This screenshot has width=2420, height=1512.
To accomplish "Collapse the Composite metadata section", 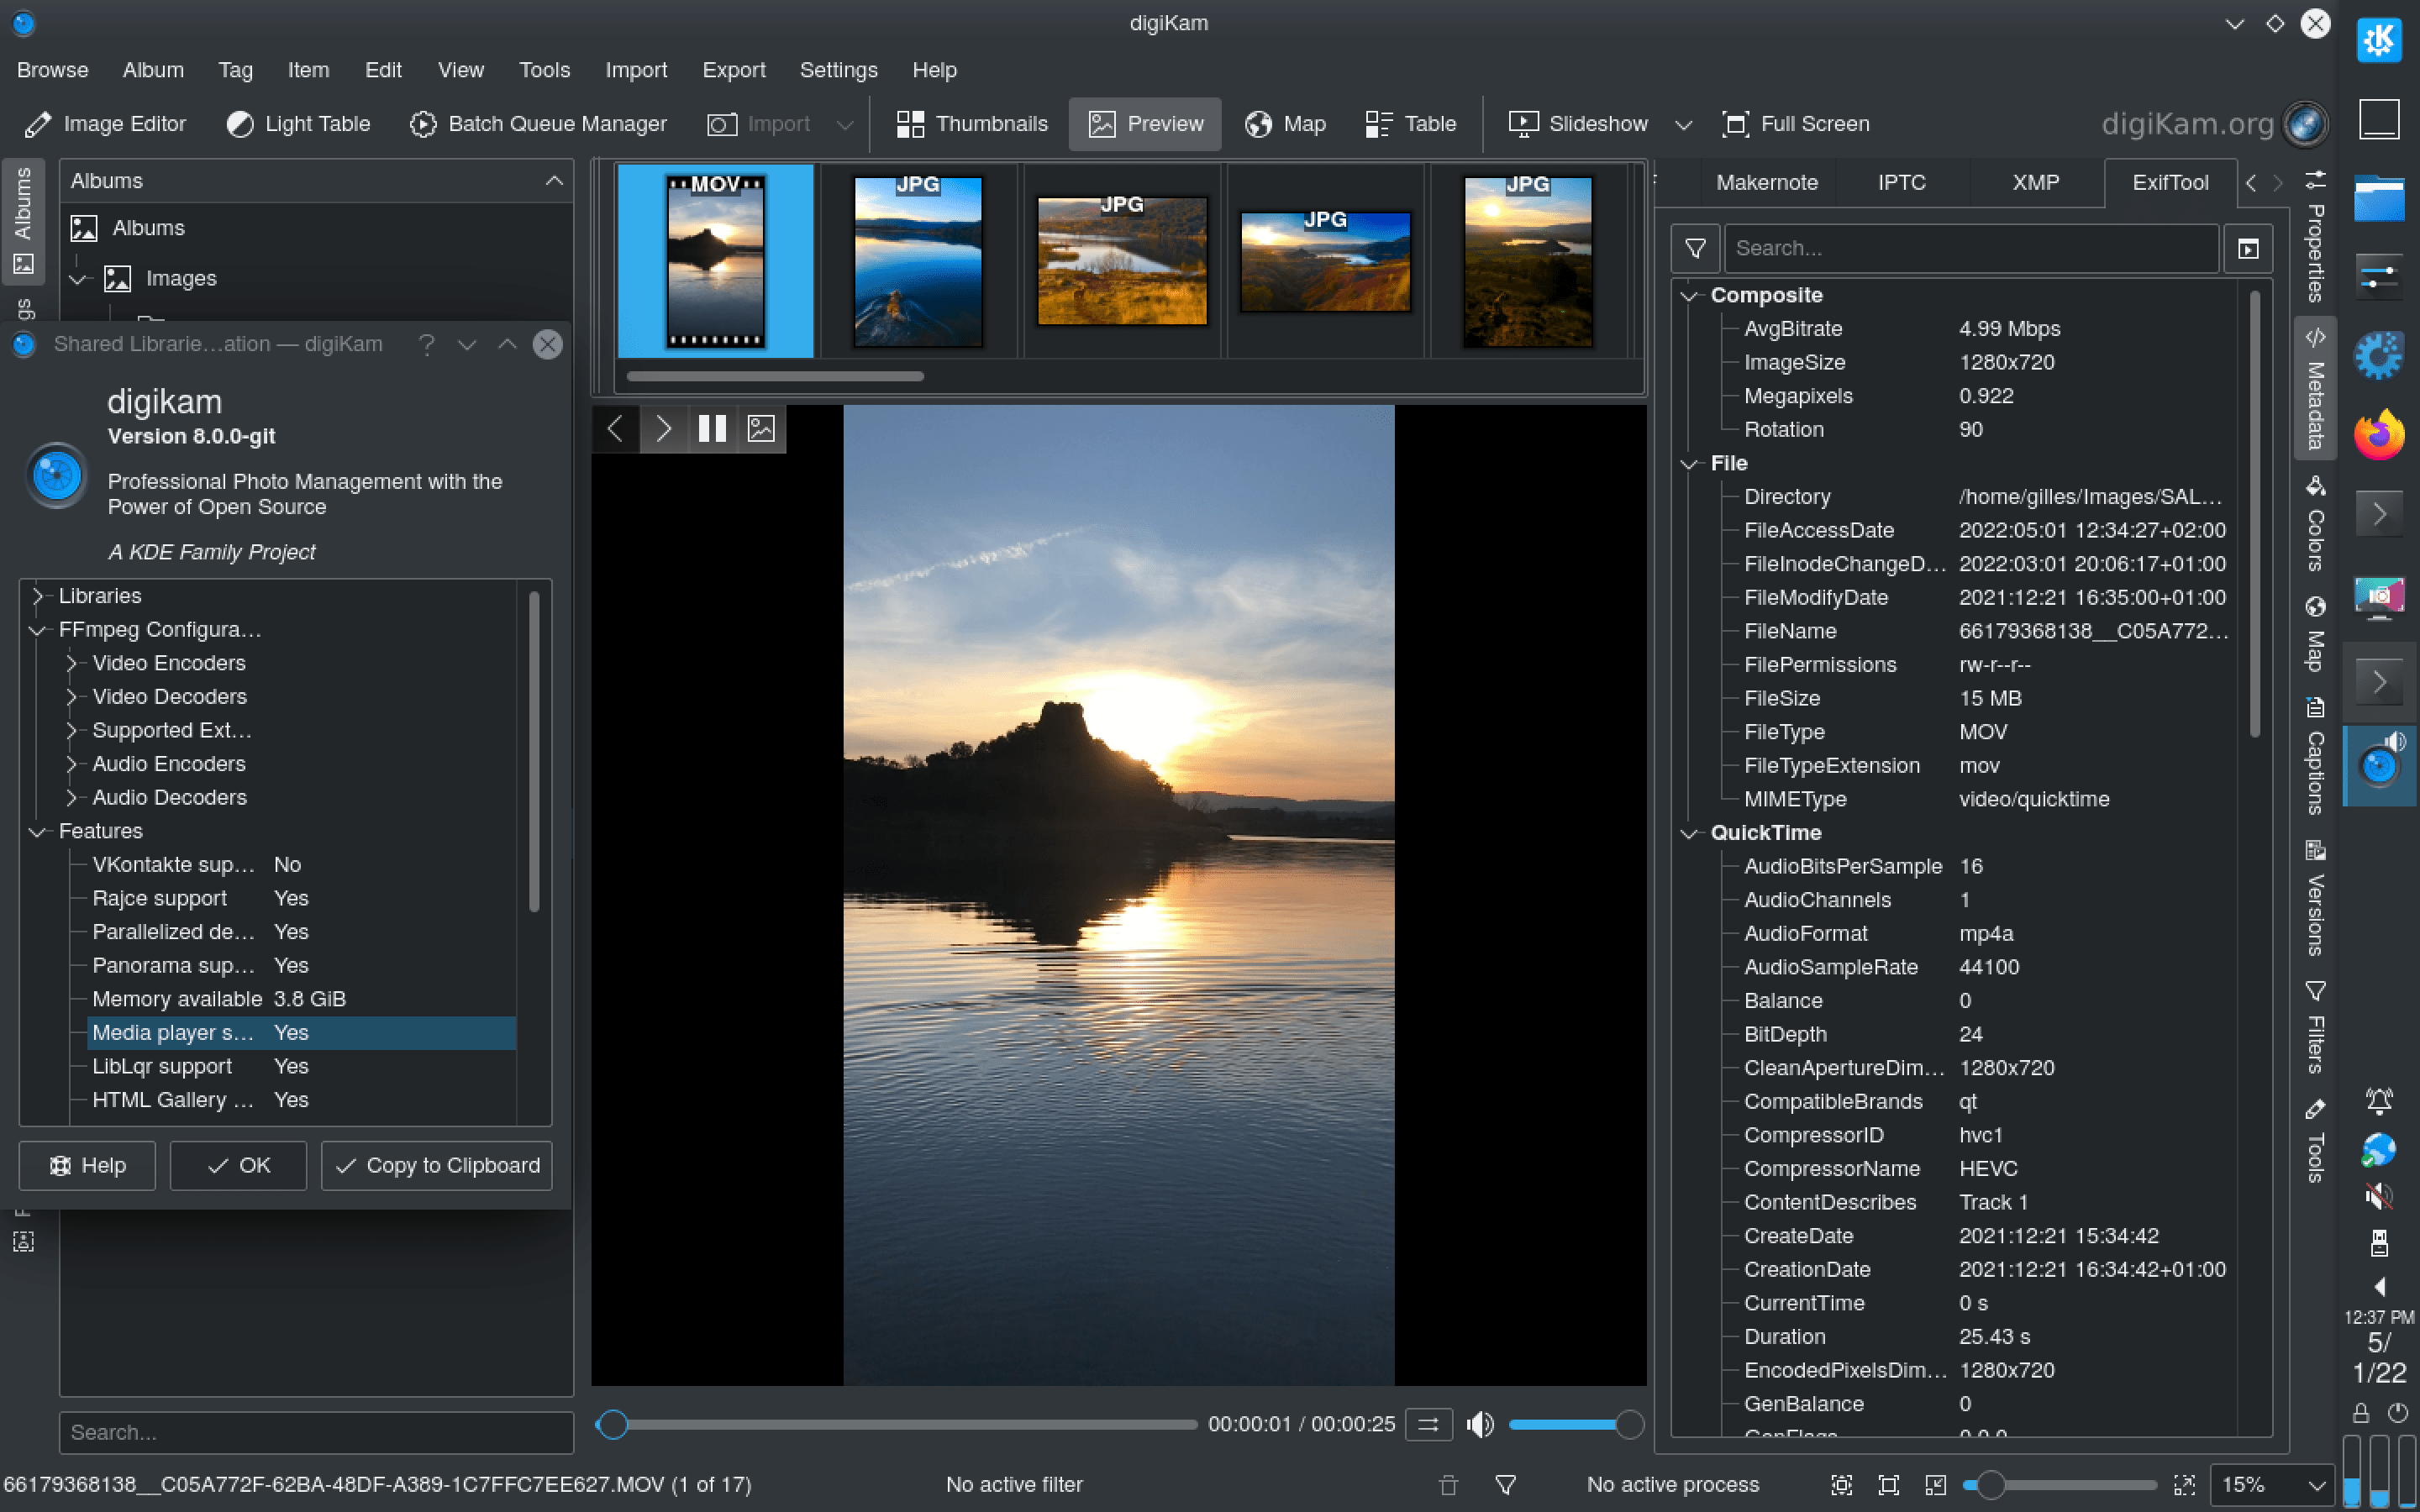I will 1689,295.
